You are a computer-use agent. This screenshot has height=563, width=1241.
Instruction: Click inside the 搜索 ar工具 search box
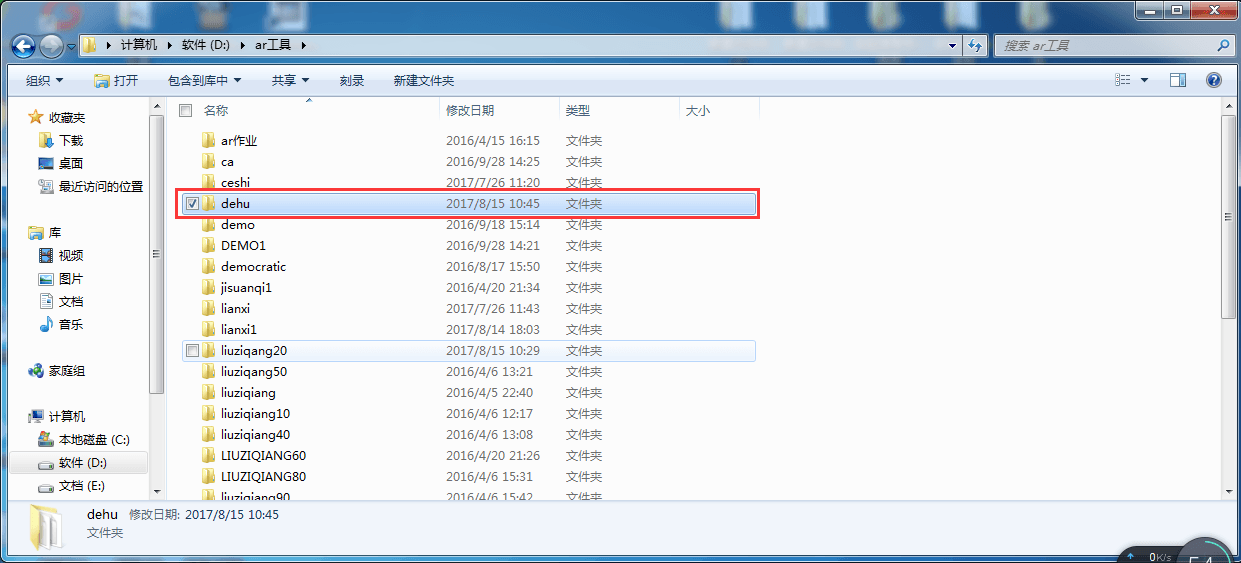(1105, 45)
